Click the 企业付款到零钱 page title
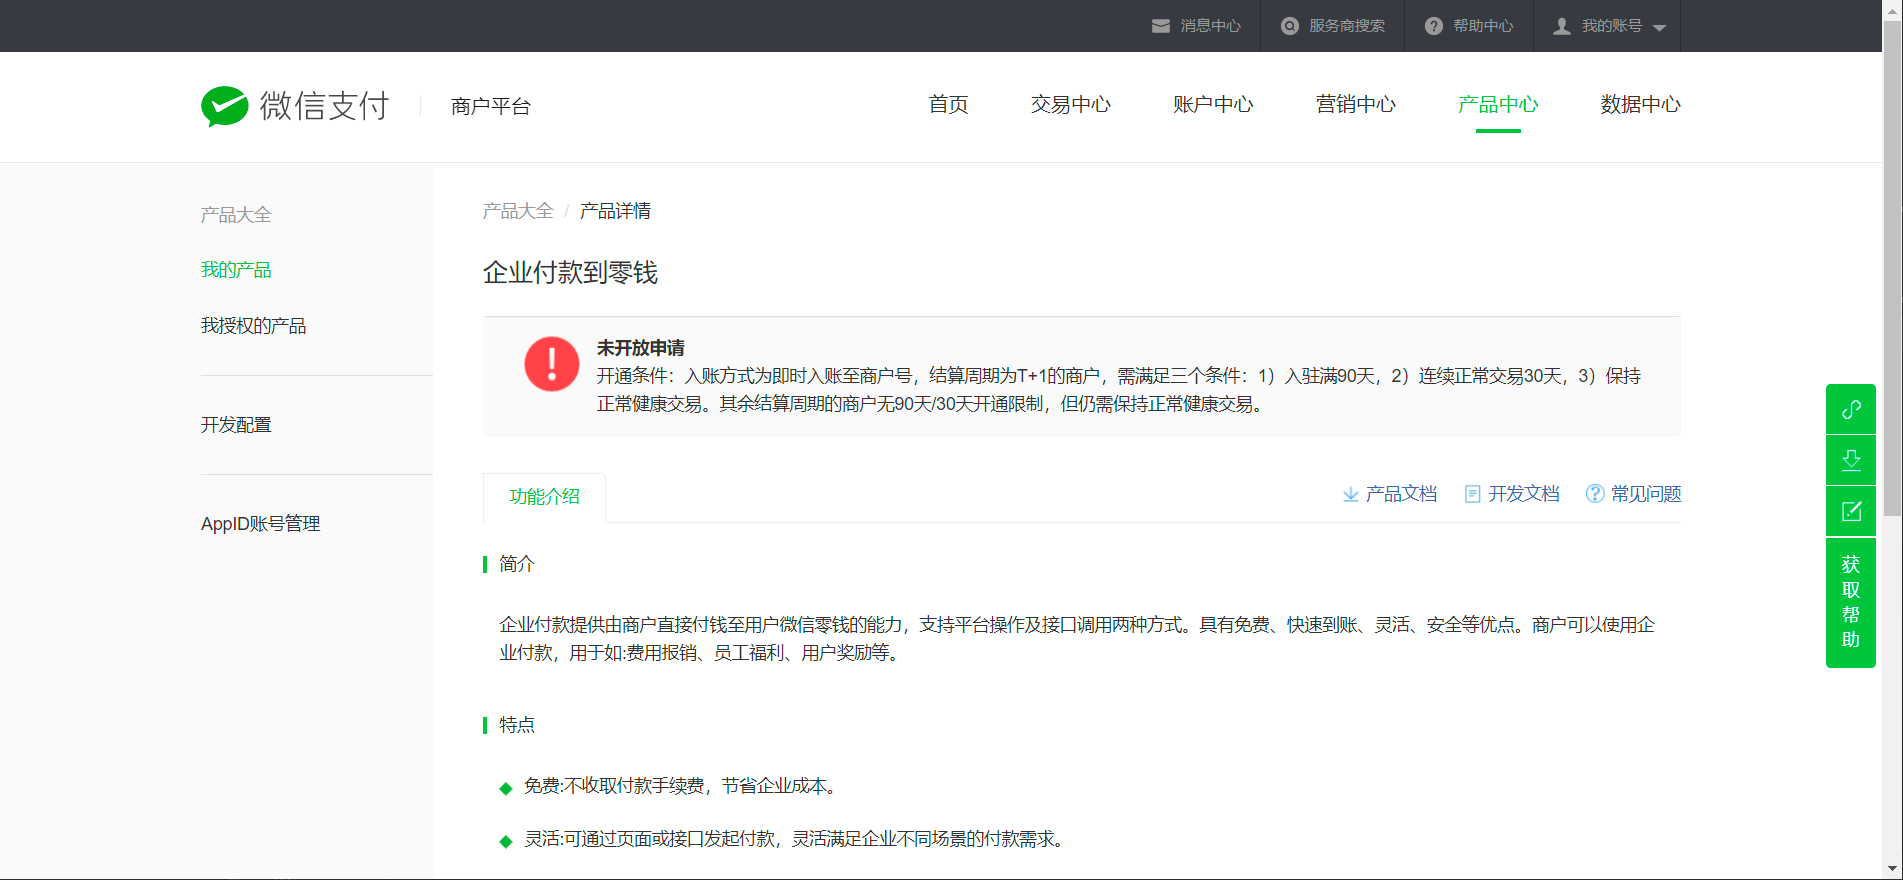1903x880 pixels. tap(570, 273)
